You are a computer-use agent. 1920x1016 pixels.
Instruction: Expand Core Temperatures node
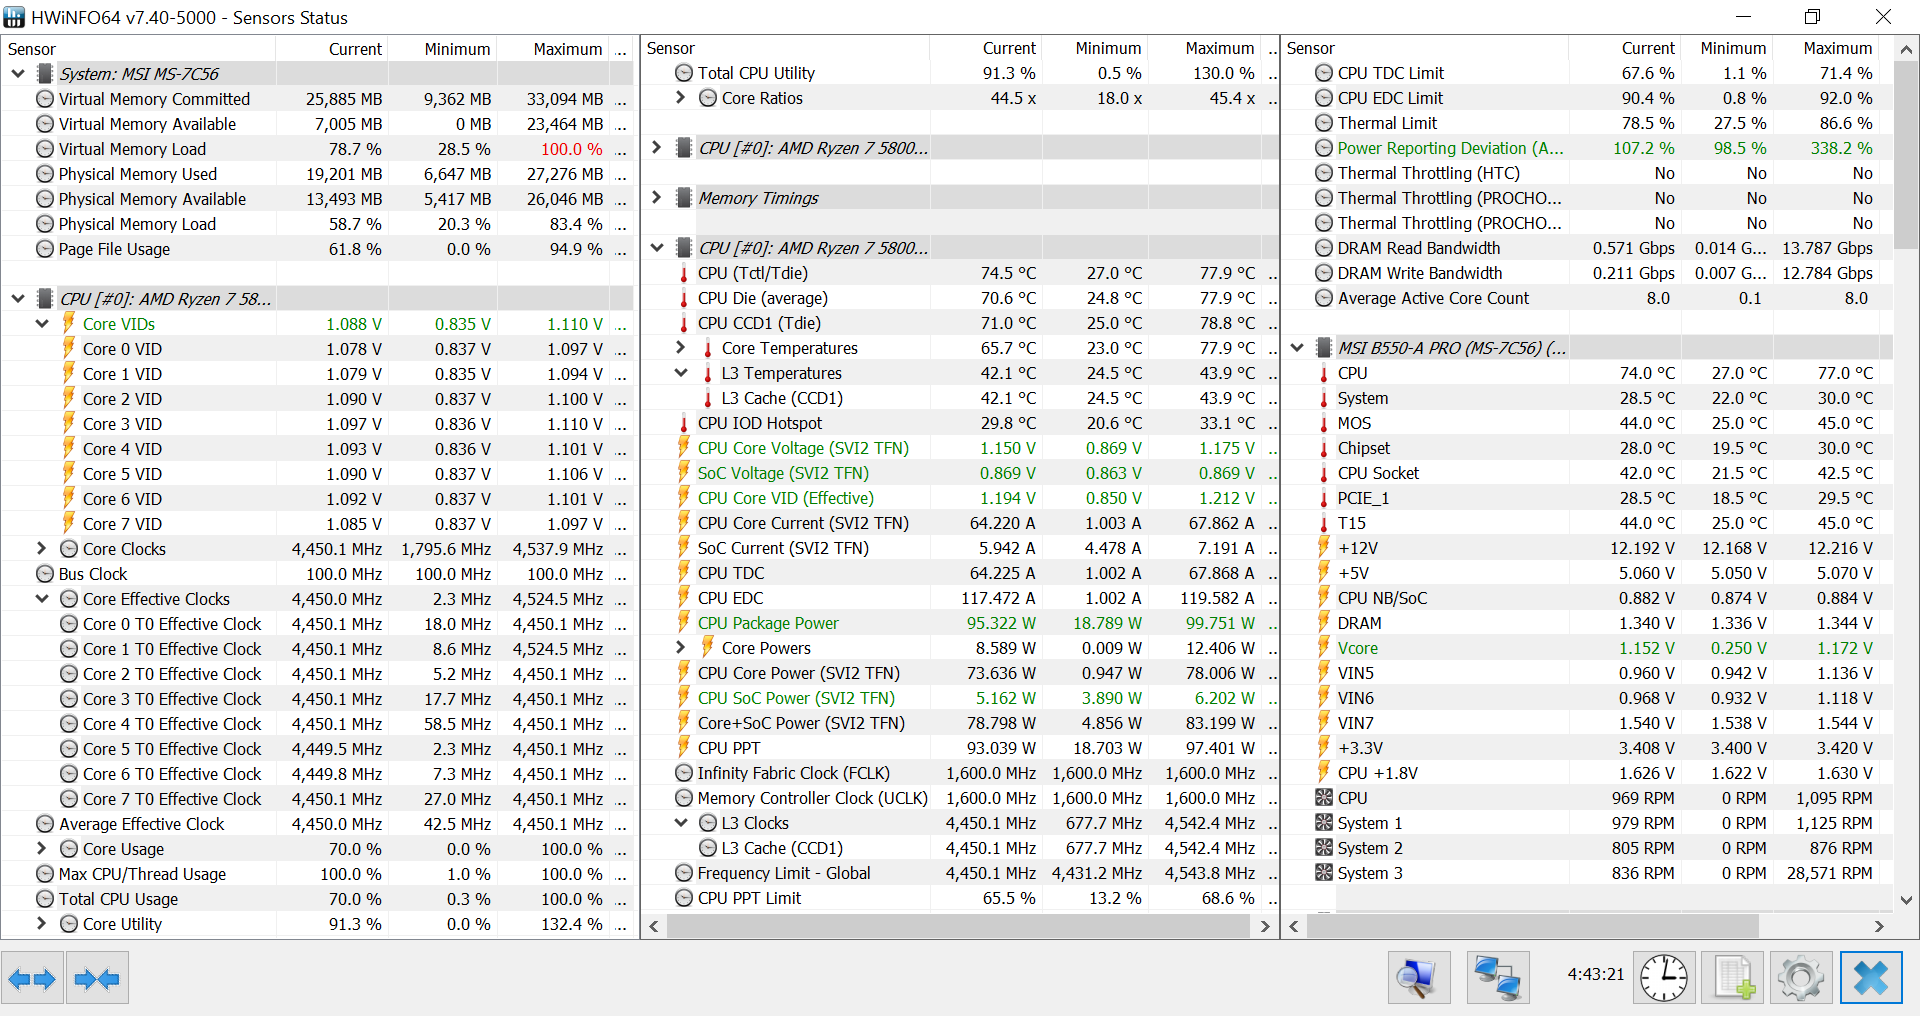coord(681,347)
